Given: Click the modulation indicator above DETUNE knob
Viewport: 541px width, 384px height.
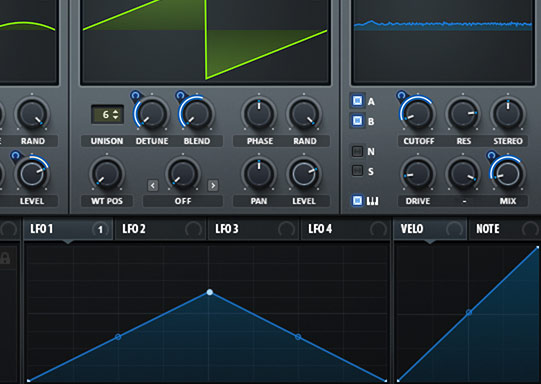Looking at the screenshot, I should click(x=136, y=95).
